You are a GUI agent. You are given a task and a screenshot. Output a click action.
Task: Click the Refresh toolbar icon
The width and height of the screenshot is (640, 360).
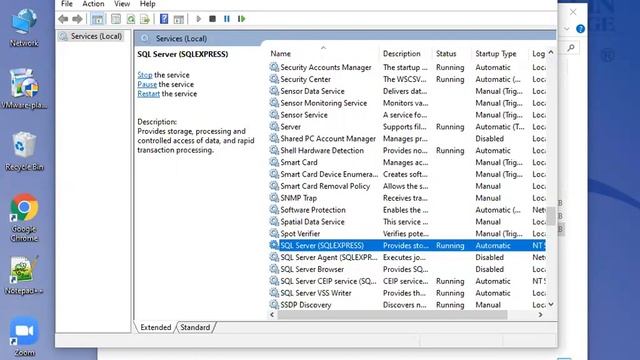(131, 19)
